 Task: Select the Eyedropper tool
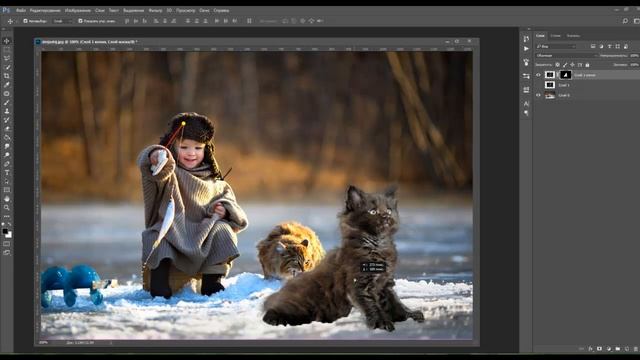[x=7, y=84]
